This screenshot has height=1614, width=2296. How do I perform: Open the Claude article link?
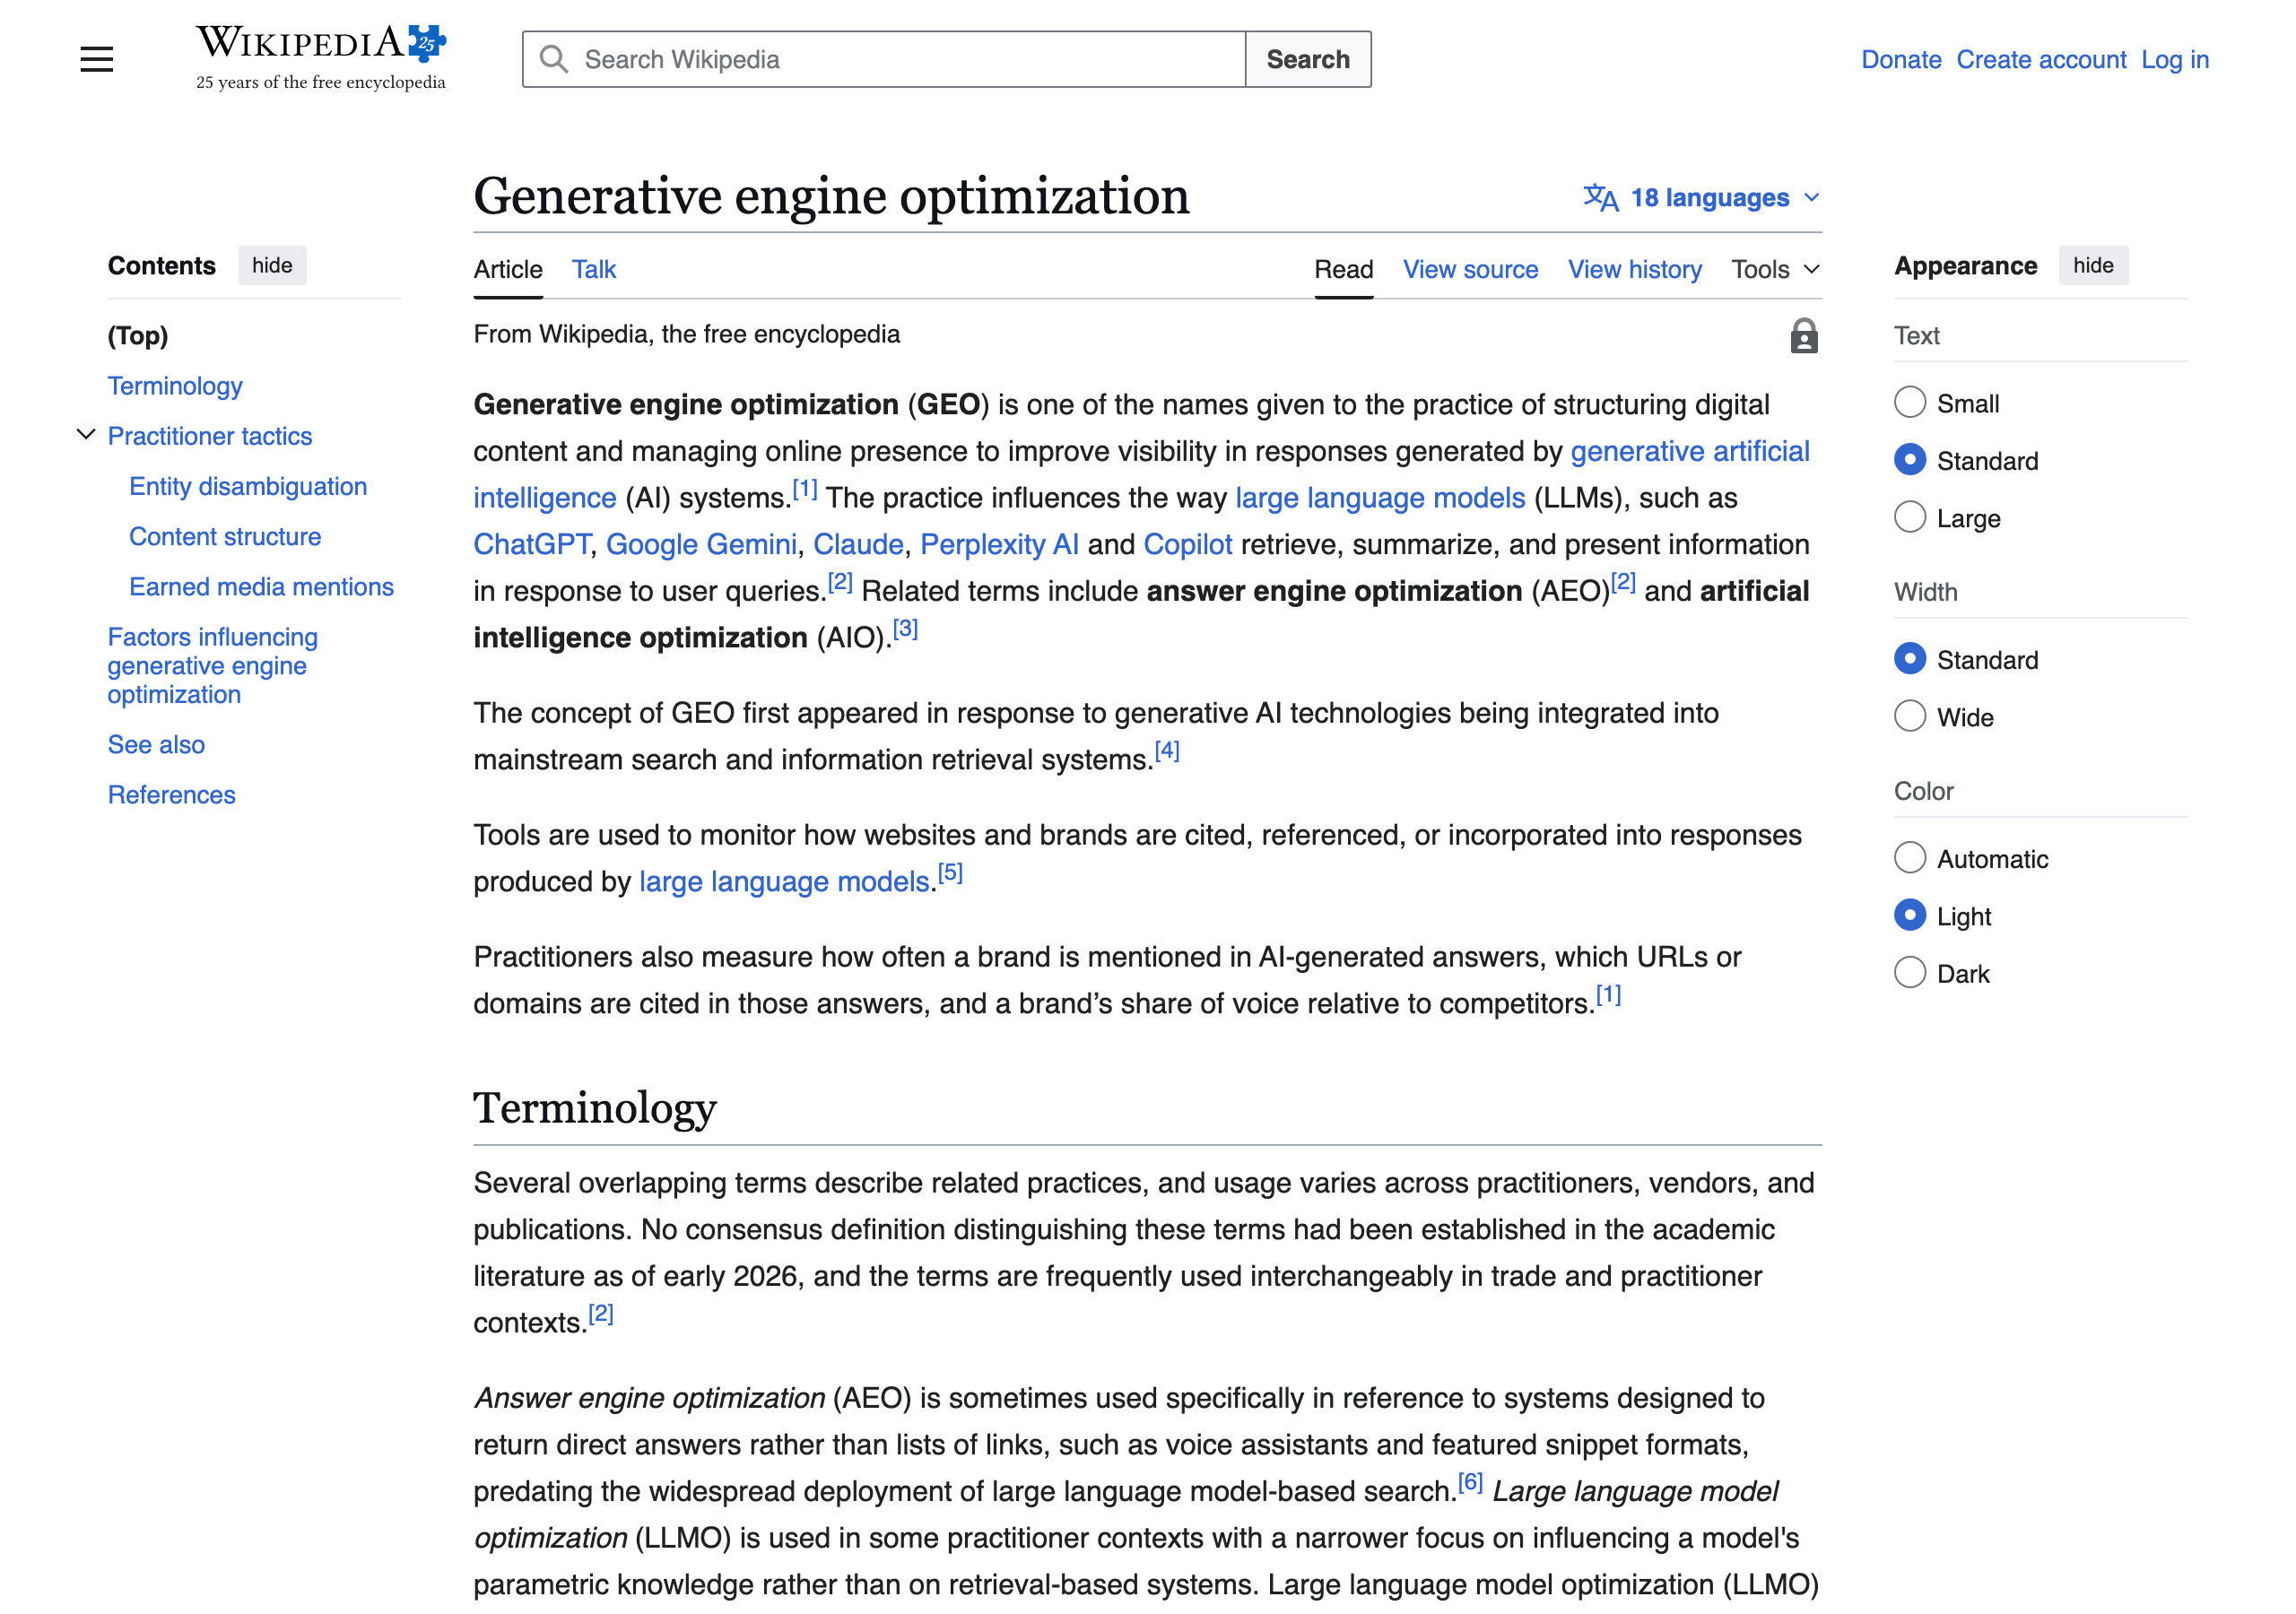(x=858, y=544)
